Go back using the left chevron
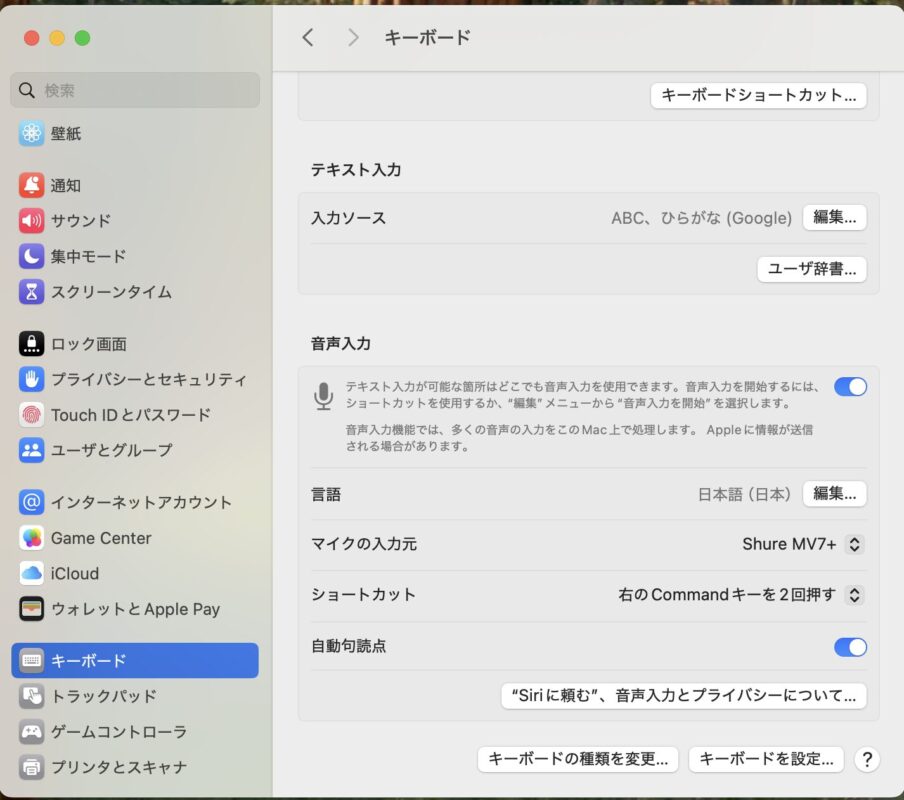This screenshot has height=800, width=904. 308,38
